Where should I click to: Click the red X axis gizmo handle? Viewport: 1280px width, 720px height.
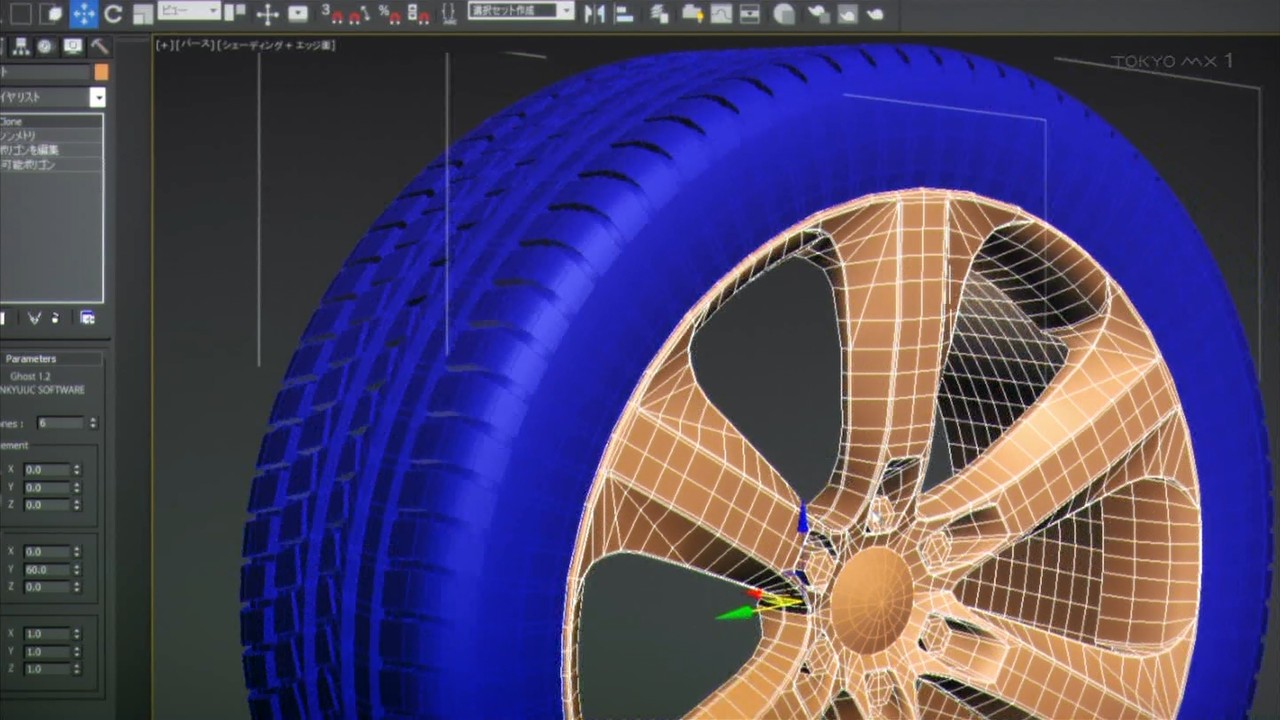coord(755,593)
